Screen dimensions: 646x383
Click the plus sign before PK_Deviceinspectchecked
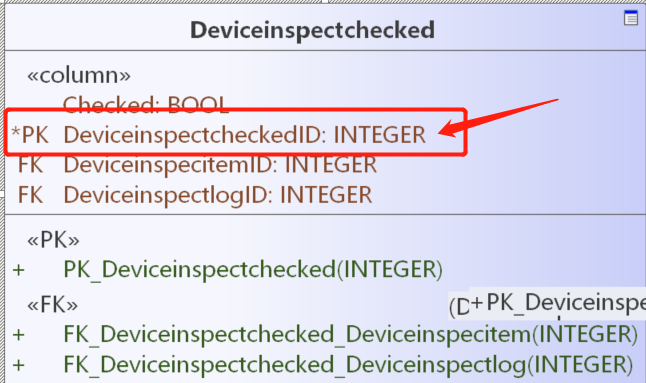19,270
